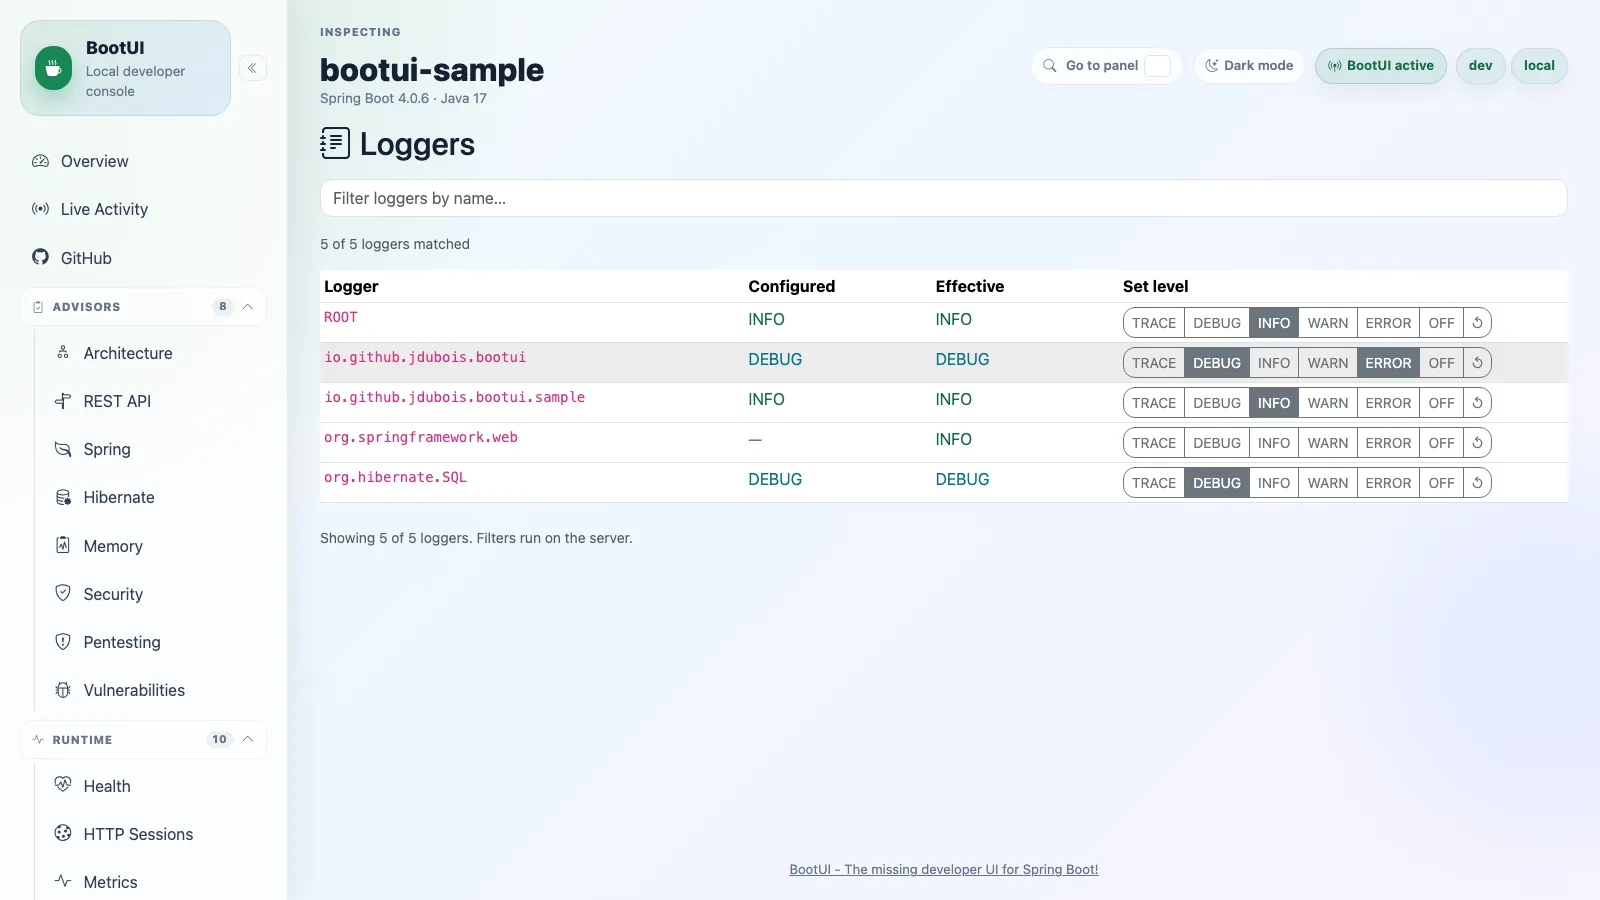Click the Spring leaf icon
This screenshot has width=1600, height=900.
tap(63, 449)
